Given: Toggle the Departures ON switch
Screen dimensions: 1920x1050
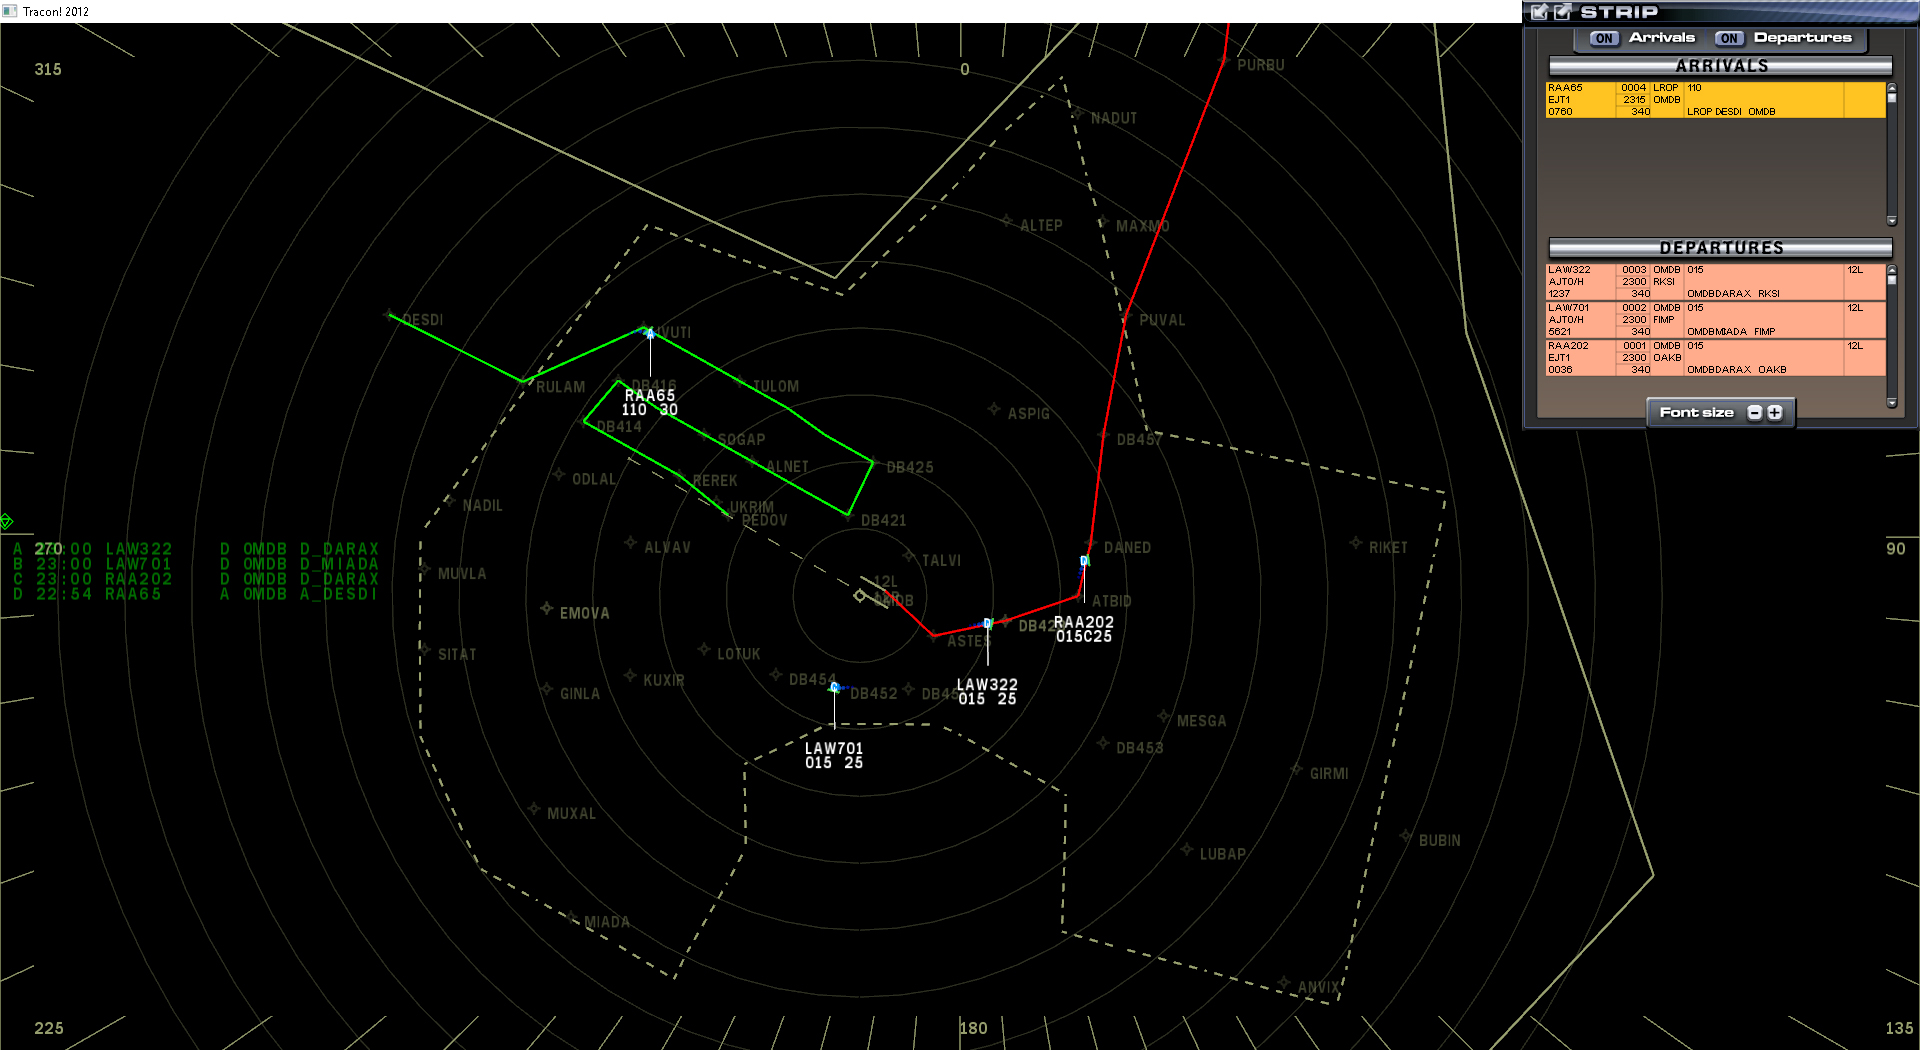Looking at the screenshot, I should tap(1729, 38).
